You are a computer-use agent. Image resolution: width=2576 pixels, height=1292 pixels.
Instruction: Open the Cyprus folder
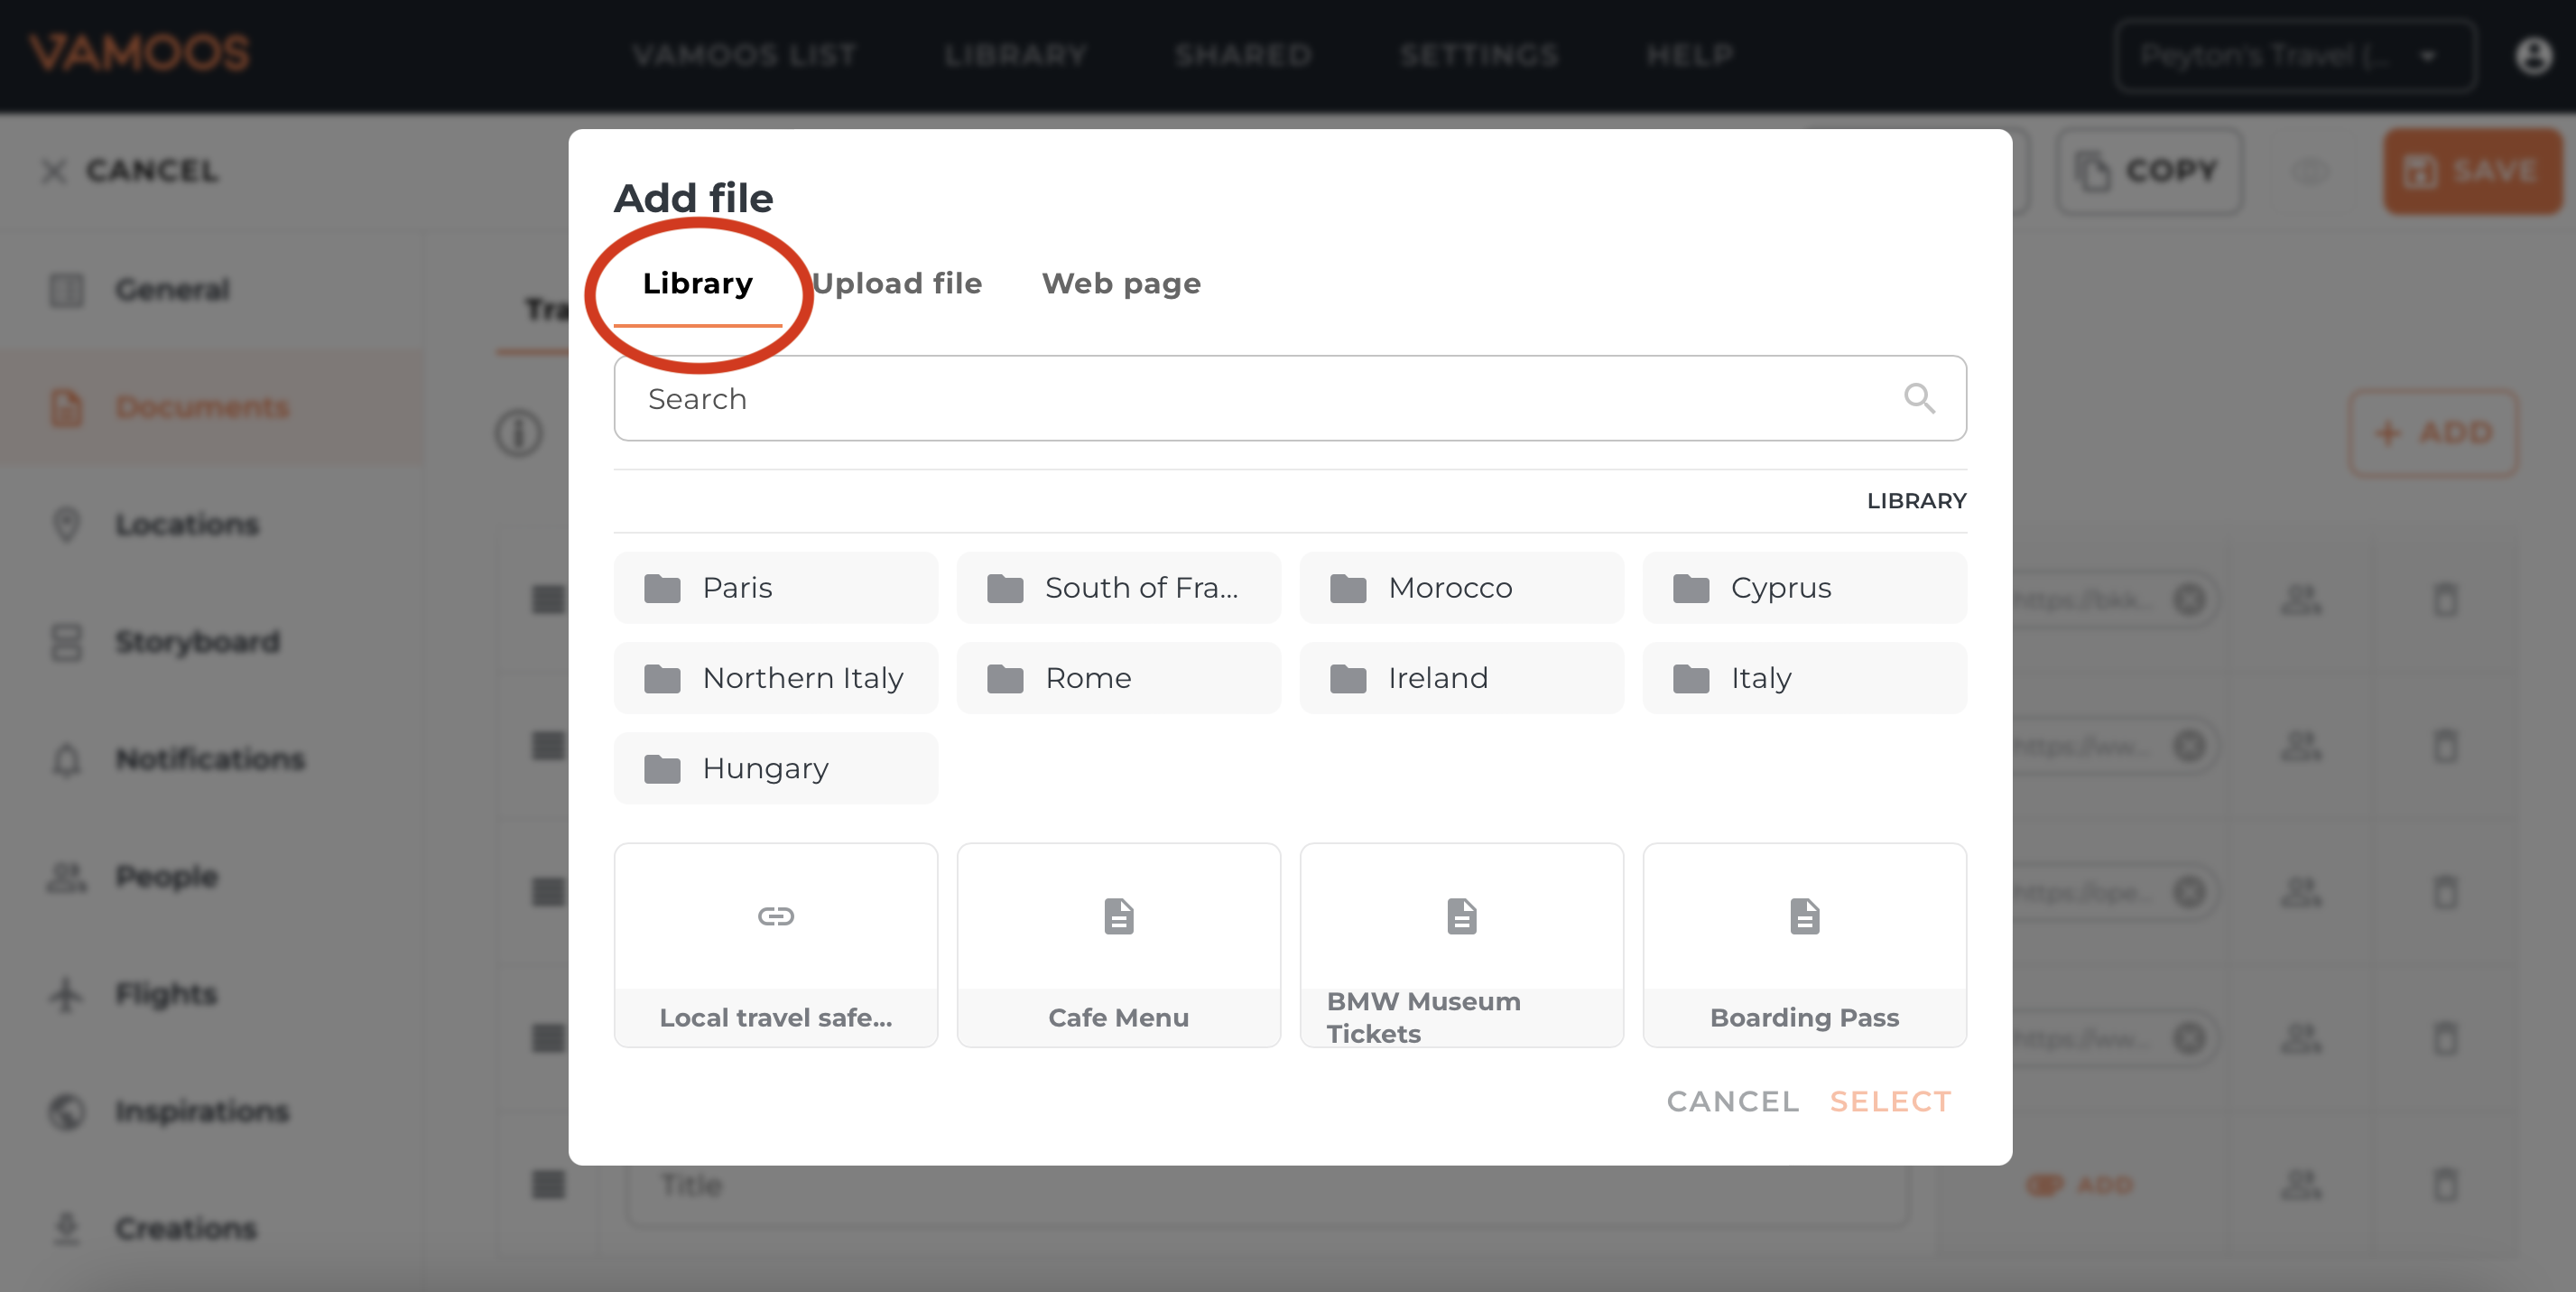click(x=1803, y=588)
